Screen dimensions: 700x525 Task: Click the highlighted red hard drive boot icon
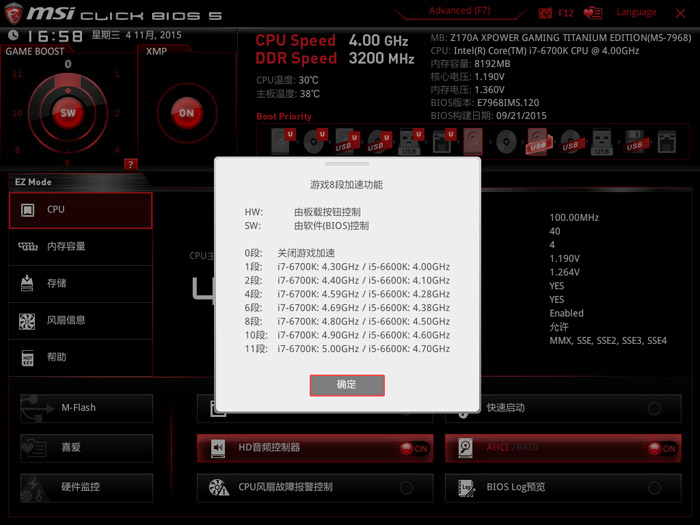474,141
